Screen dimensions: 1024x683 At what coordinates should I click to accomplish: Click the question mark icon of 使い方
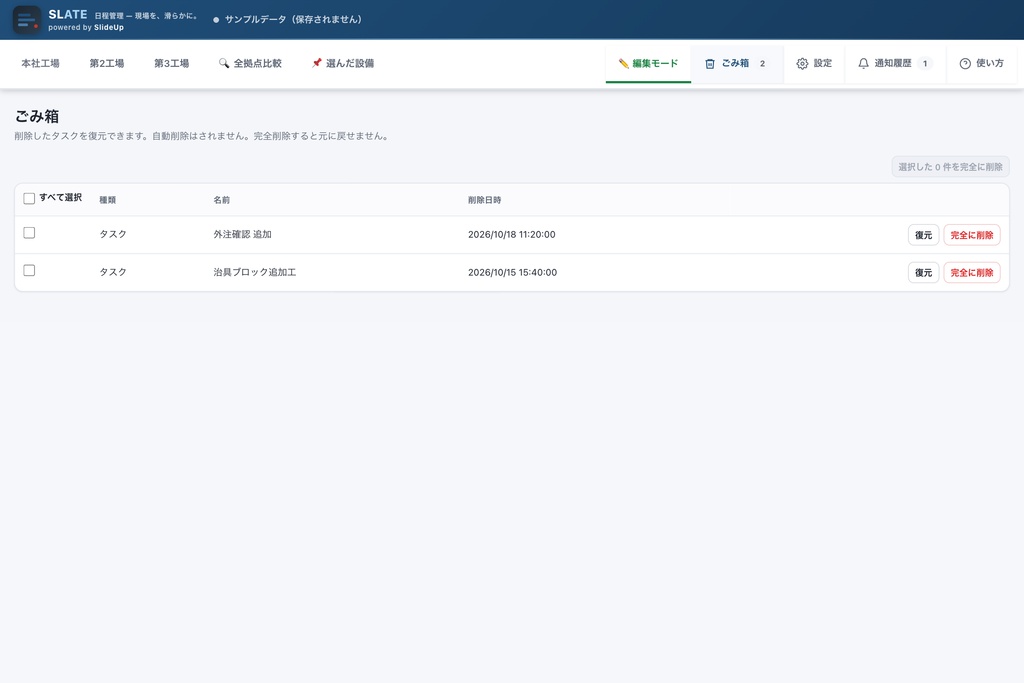[x=965, y=63]
